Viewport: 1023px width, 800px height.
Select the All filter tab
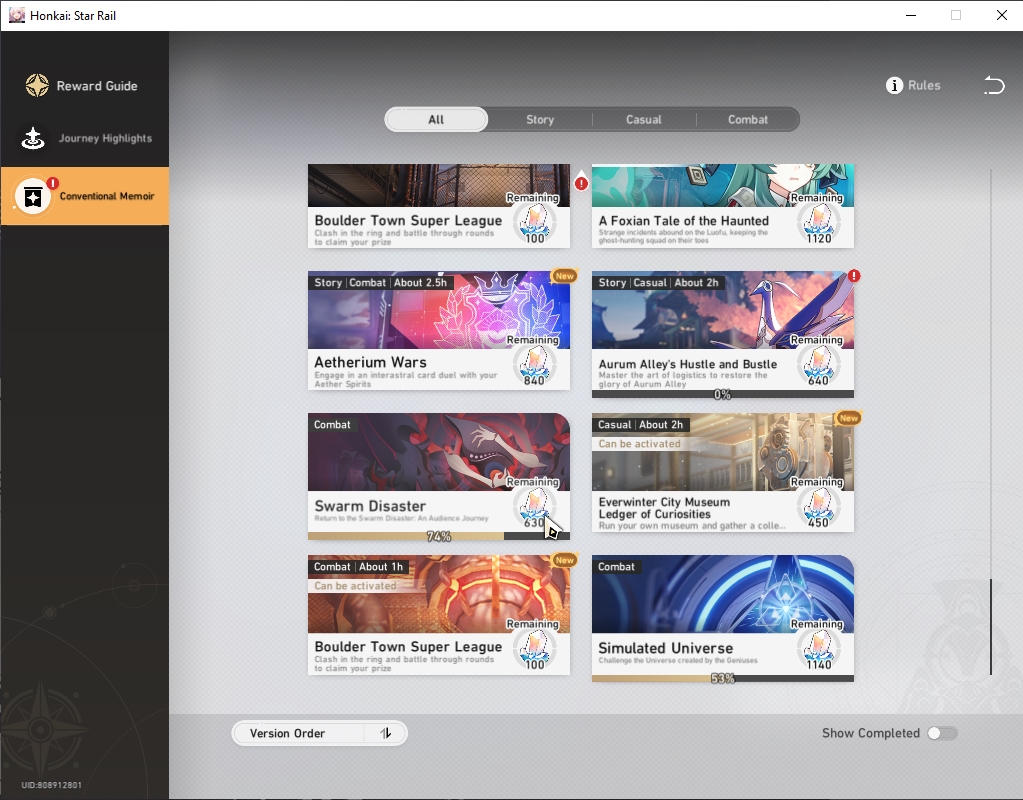tap(436, 119)
